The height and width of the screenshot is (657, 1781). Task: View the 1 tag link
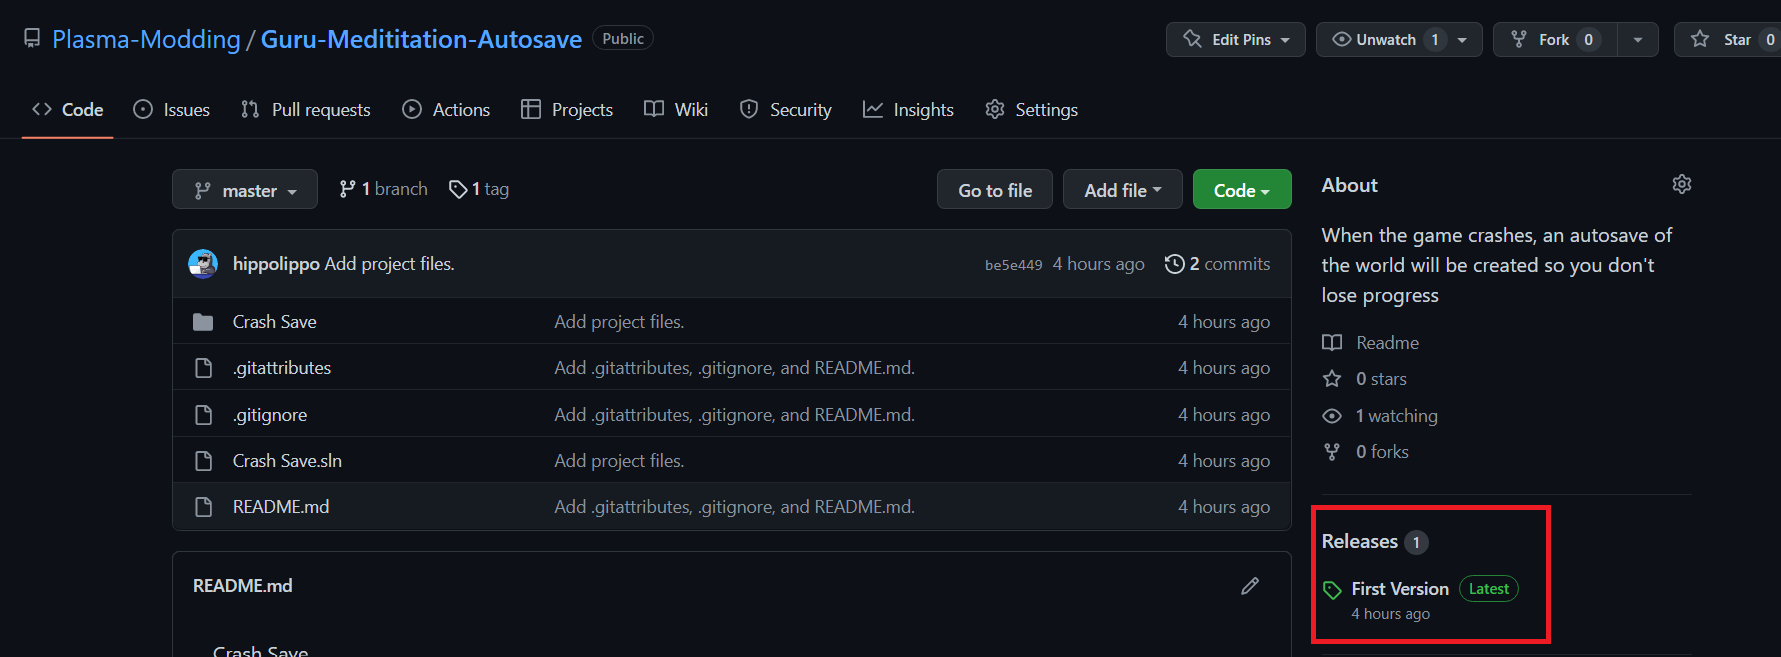point(479,189)
